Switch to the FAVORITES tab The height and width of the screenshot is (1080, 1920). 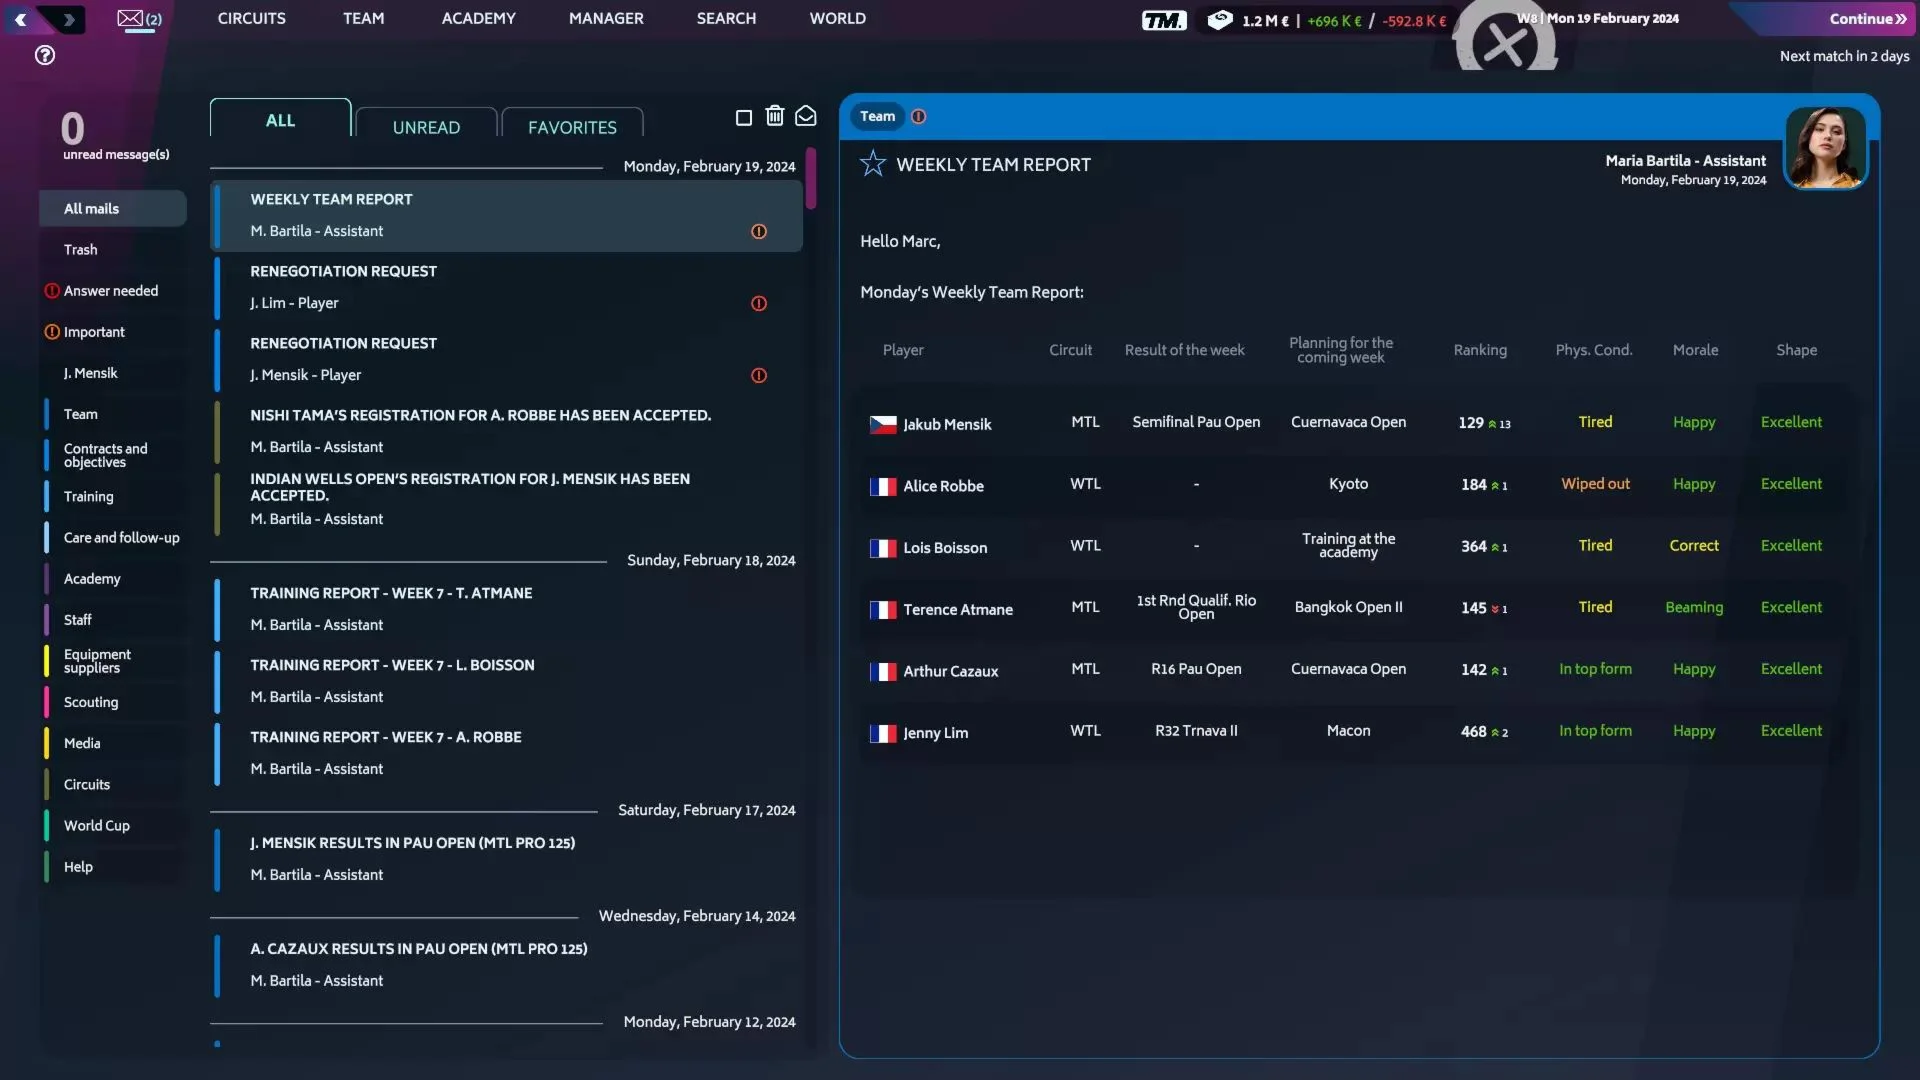point(572,127)
